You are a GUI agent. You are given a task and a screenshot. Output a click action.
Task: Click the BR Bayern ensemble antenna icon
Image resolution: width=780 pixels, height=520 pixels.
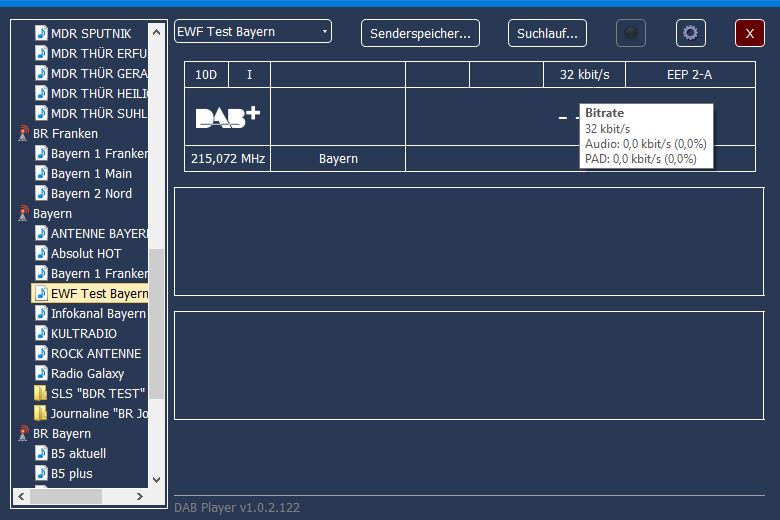[23, 434]
